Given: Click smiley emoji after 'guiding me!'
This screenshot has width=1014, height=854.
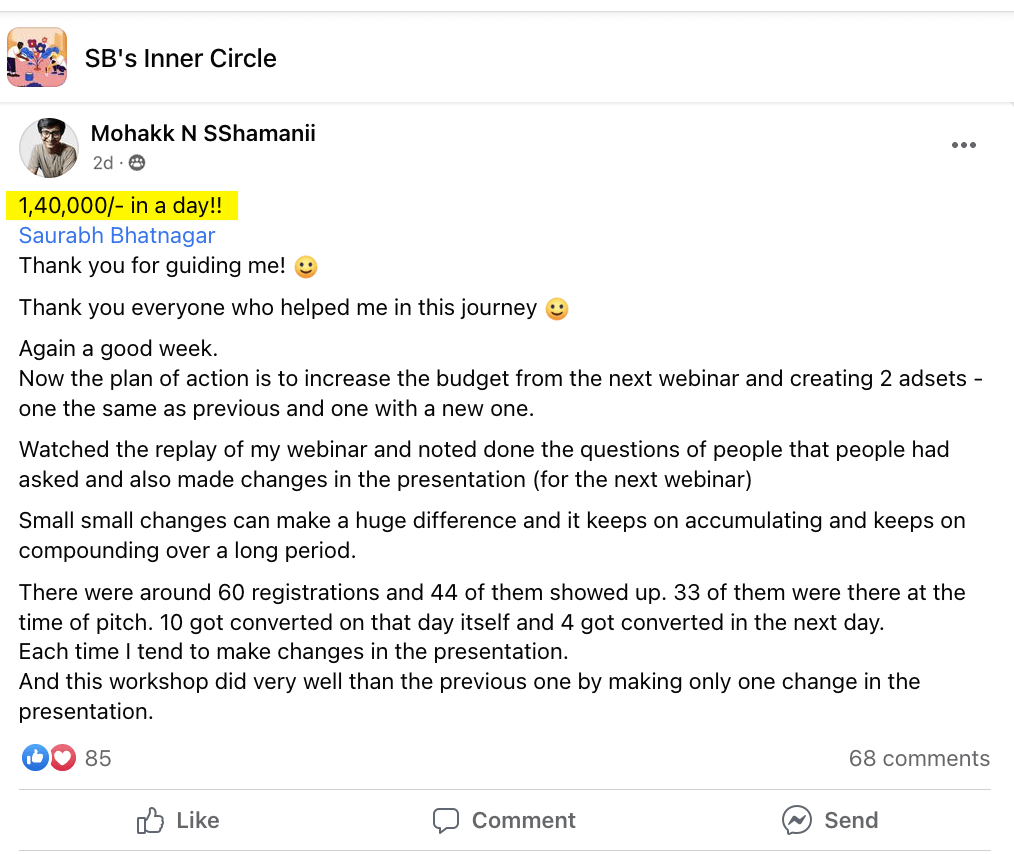Looking at the screenshot, I should (x=306, y=267).
